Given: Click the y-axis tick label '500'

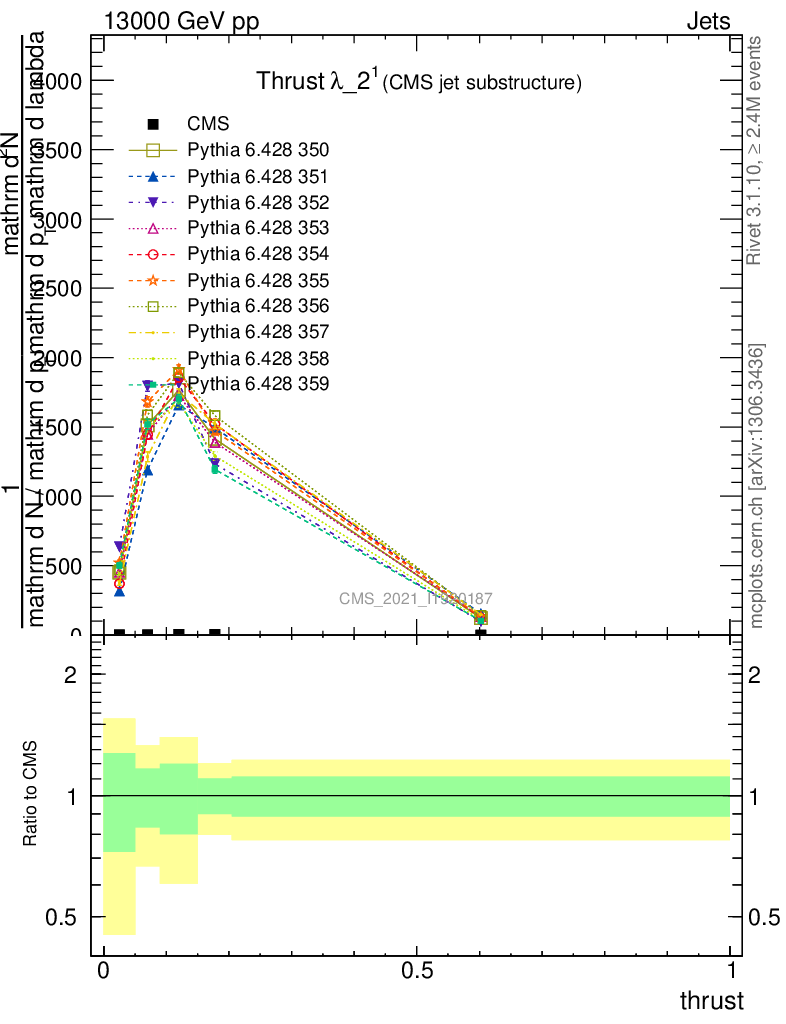Looking at the screenshot, I should point(64,566).
